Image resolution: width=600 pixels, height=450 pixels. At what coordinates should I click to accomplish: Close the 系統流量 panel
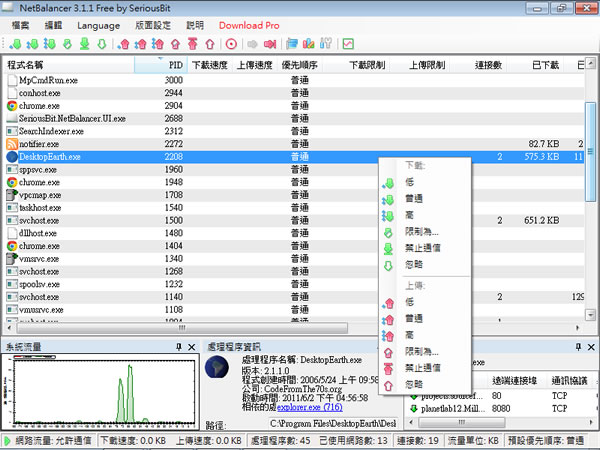pyautogui.click(x=192, y=347)
